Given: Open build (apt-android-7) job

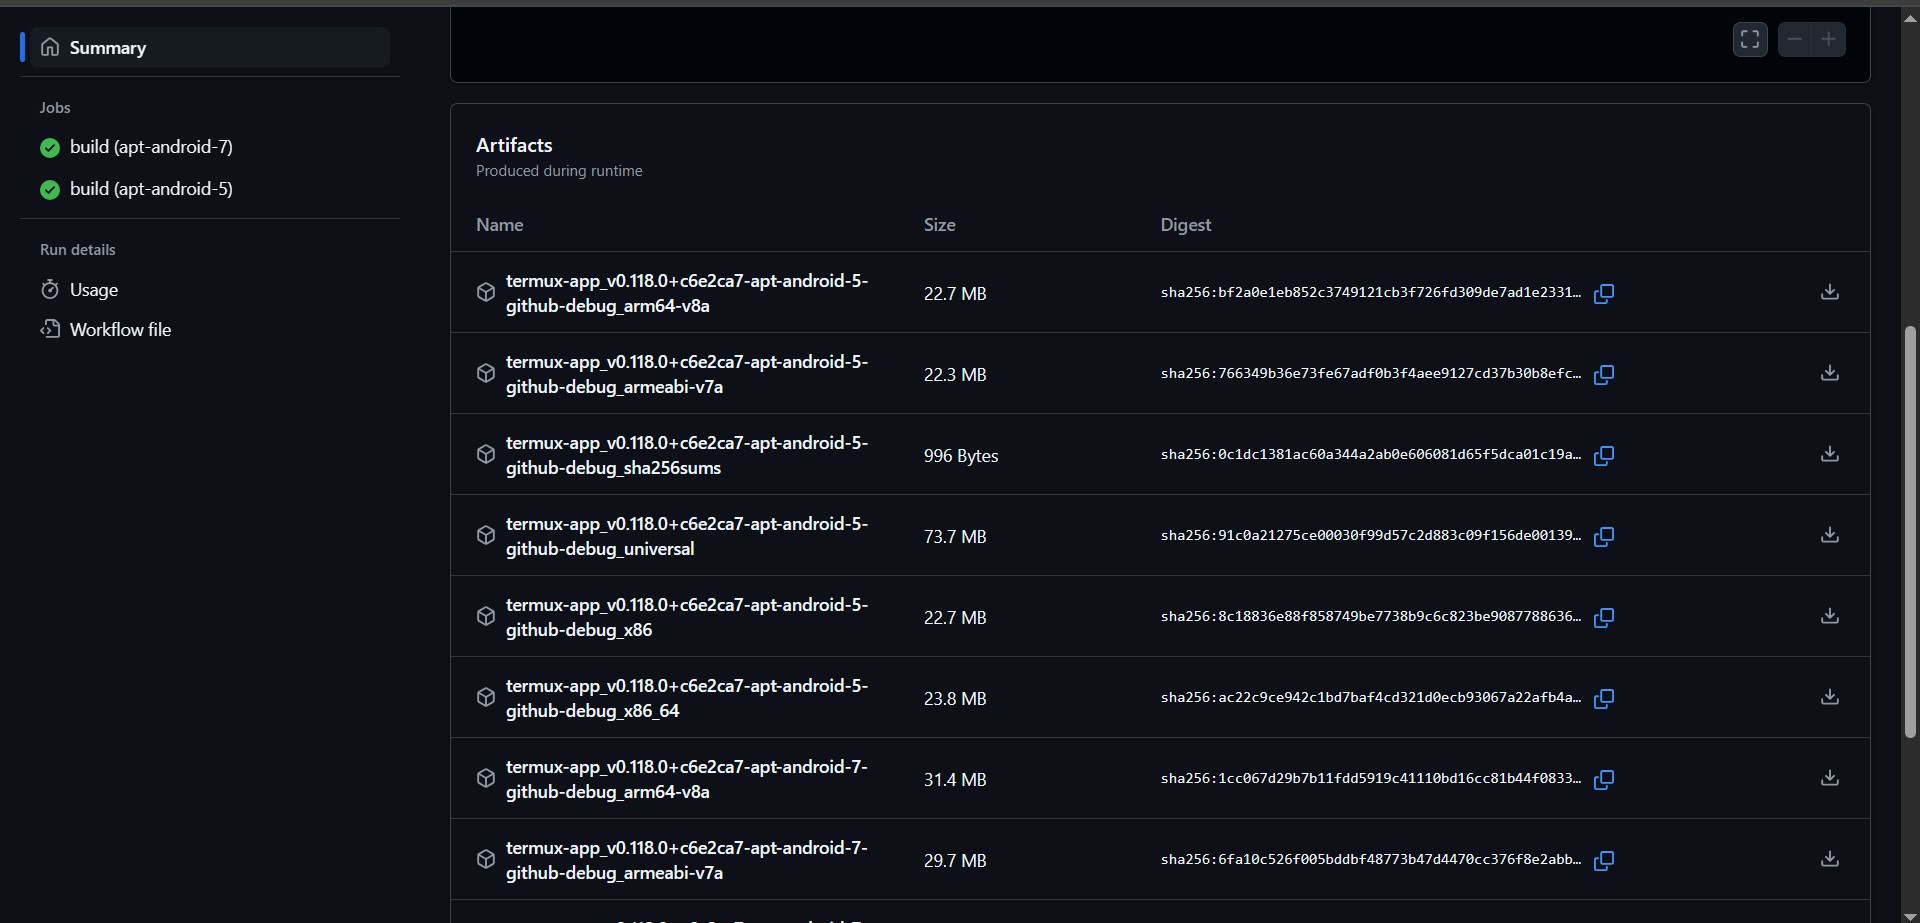Looking at the screenshot, I should click(151, 147).
